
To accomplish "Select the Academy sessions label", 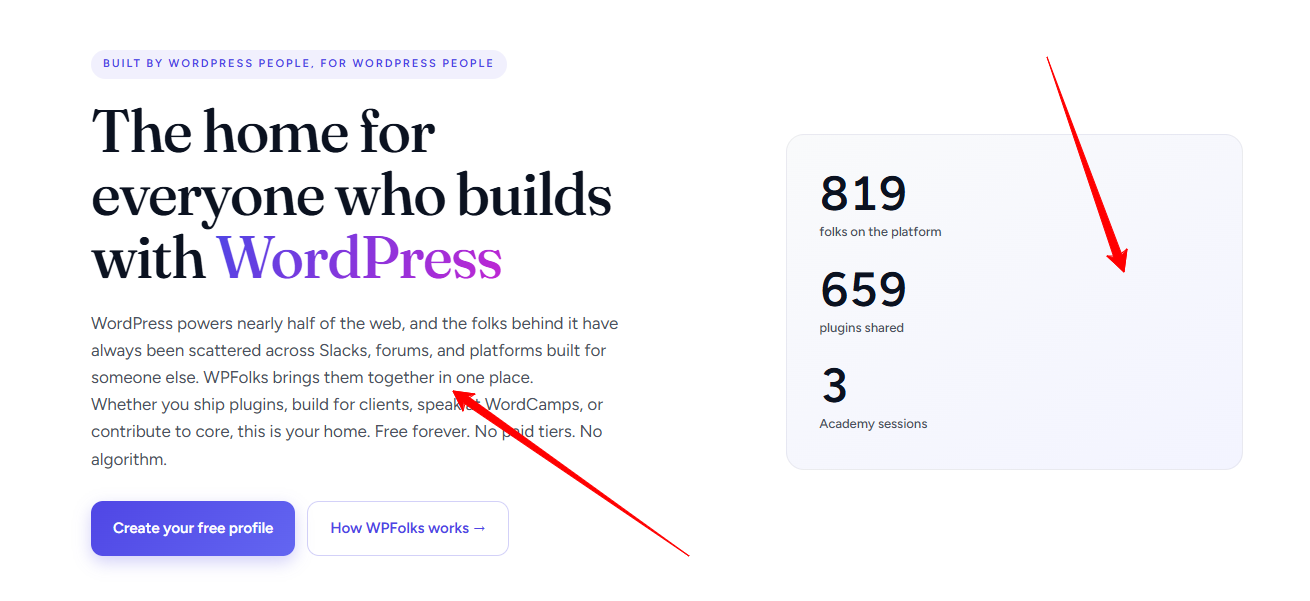I will (873, 424).
